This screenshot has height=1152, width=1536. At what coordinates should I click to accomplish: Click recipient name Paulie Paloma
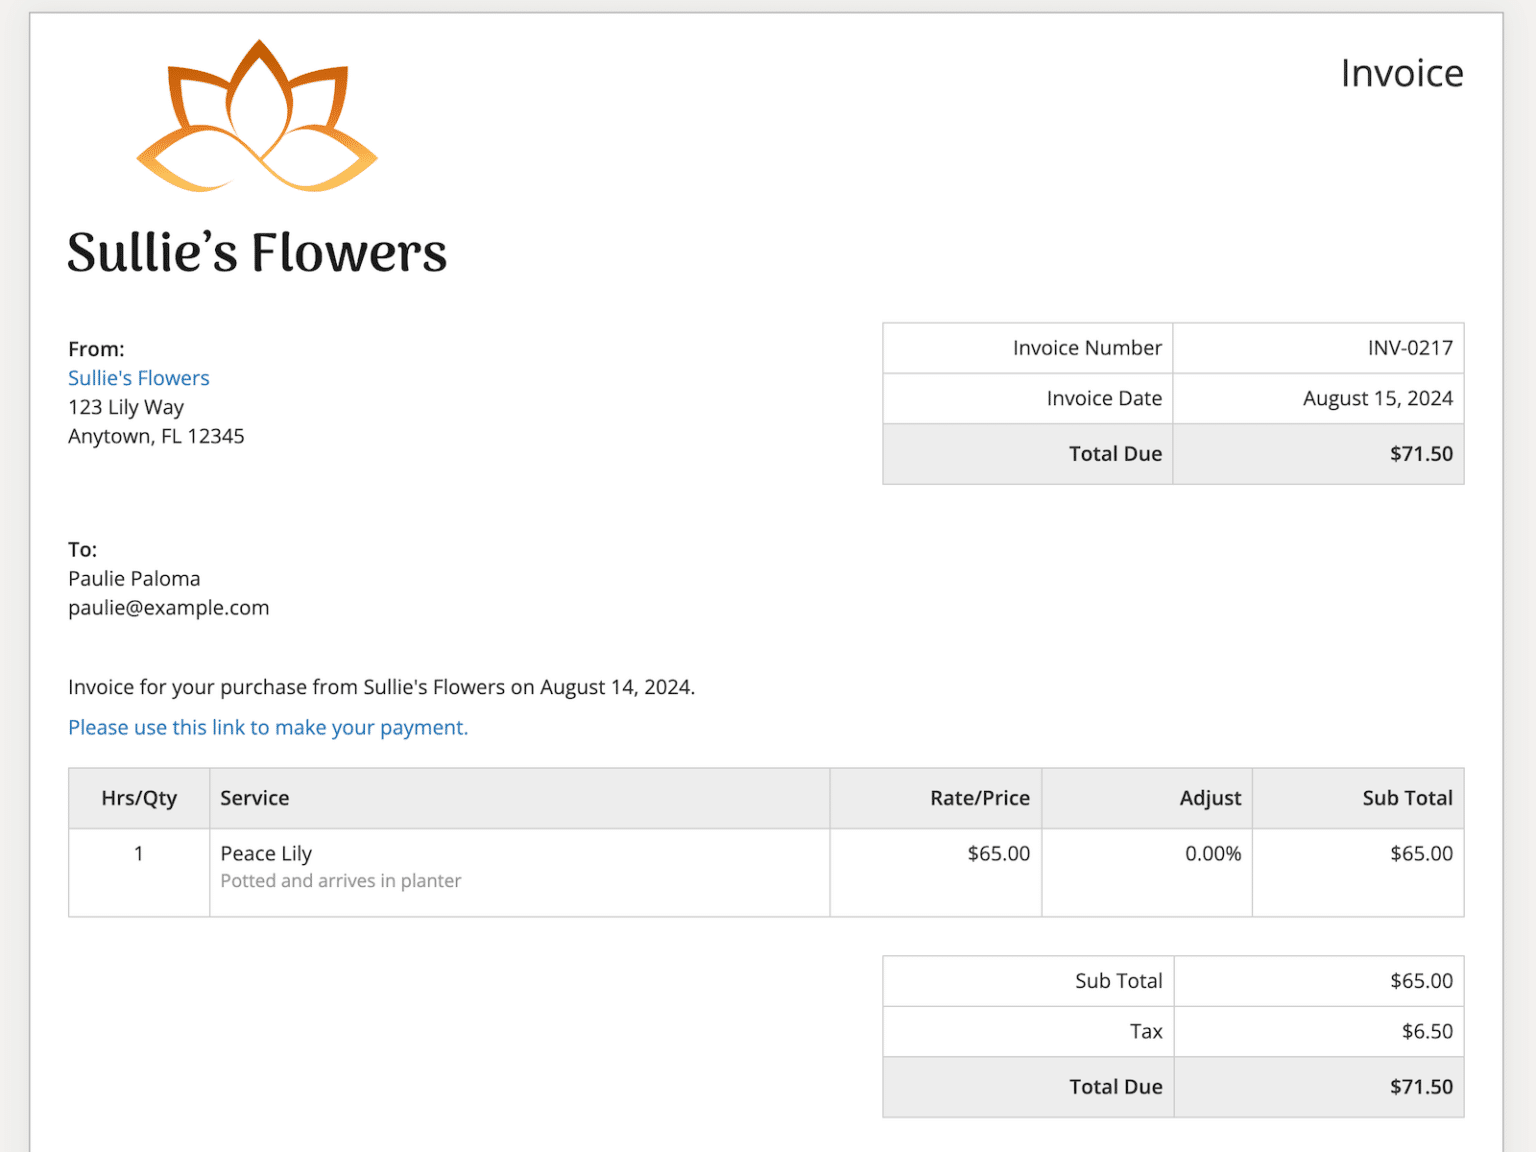point(134,578)
